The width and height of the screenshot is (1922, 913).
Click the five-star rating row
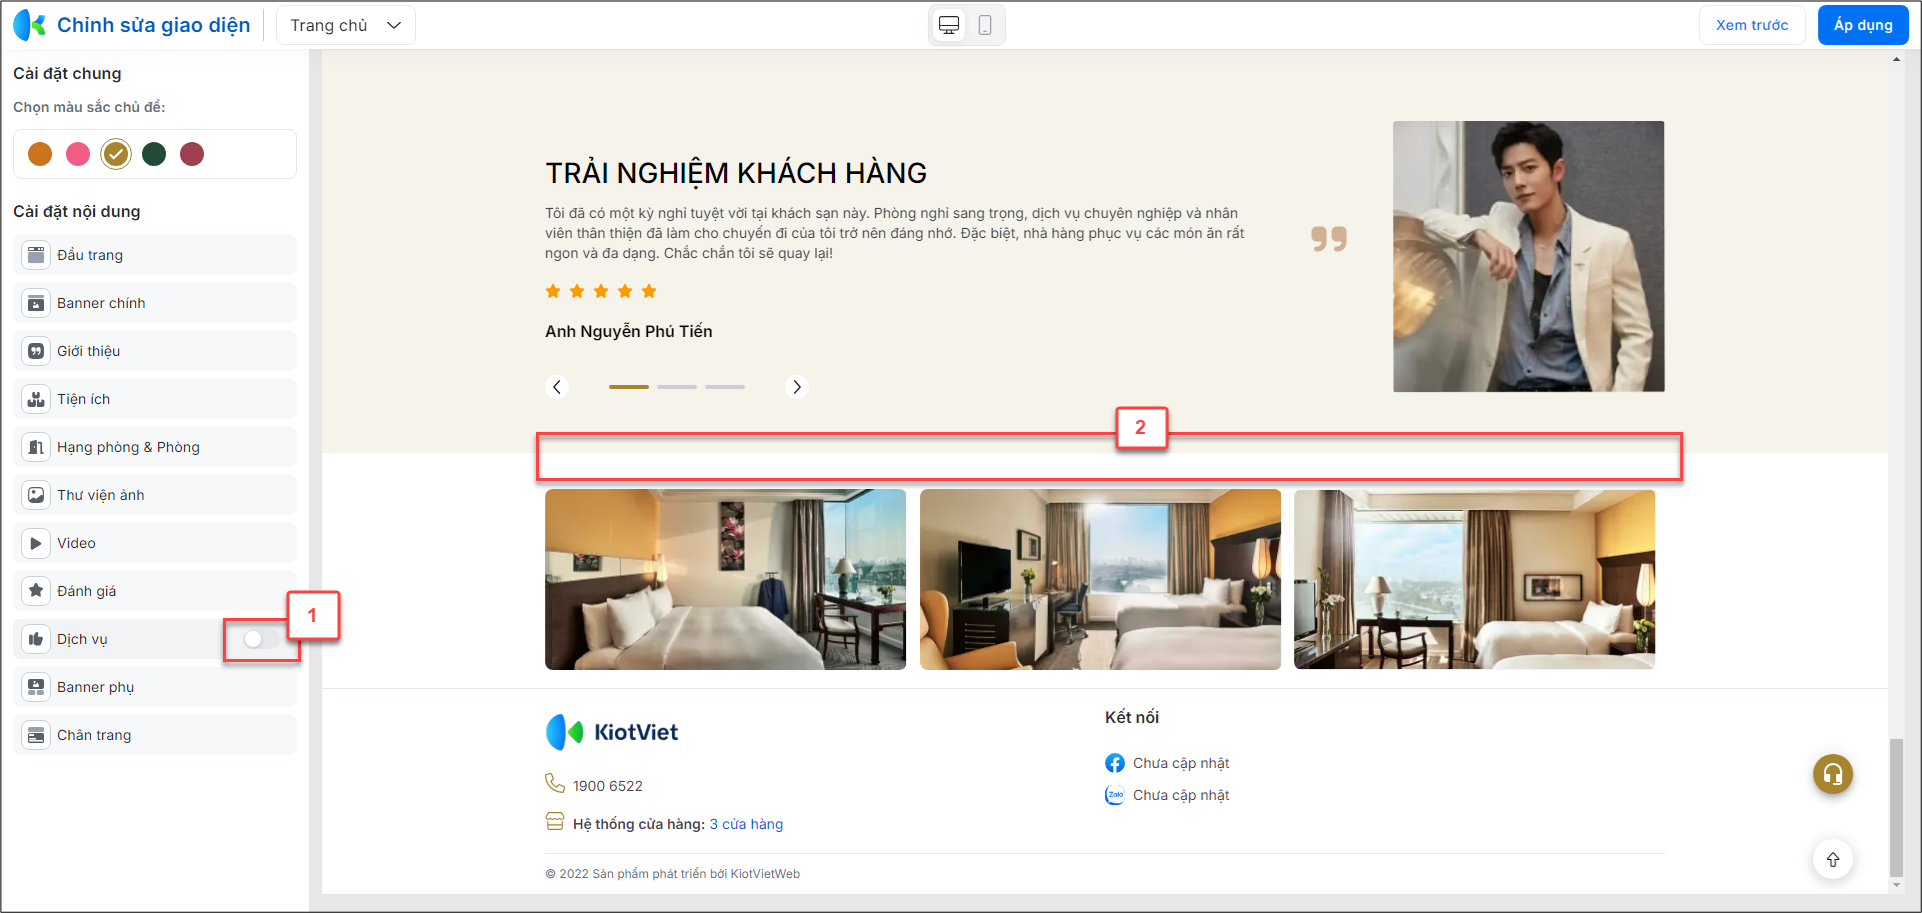pos(601,291)
